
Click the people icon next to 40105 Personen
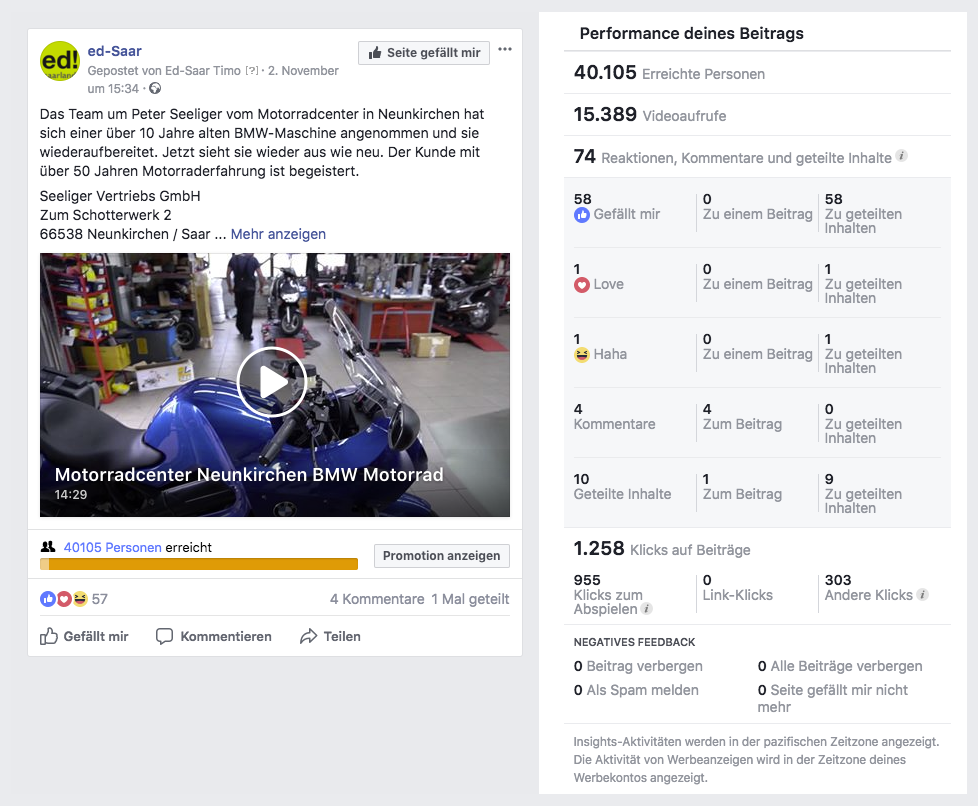pyautogui.click(x=48, y=547)
